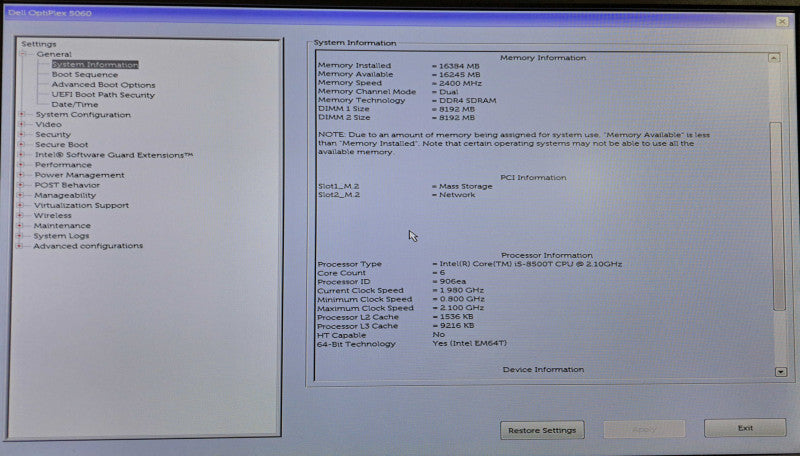Expand the Manageability node
Viewport: 800px width, 456px height.
point(20,195)
